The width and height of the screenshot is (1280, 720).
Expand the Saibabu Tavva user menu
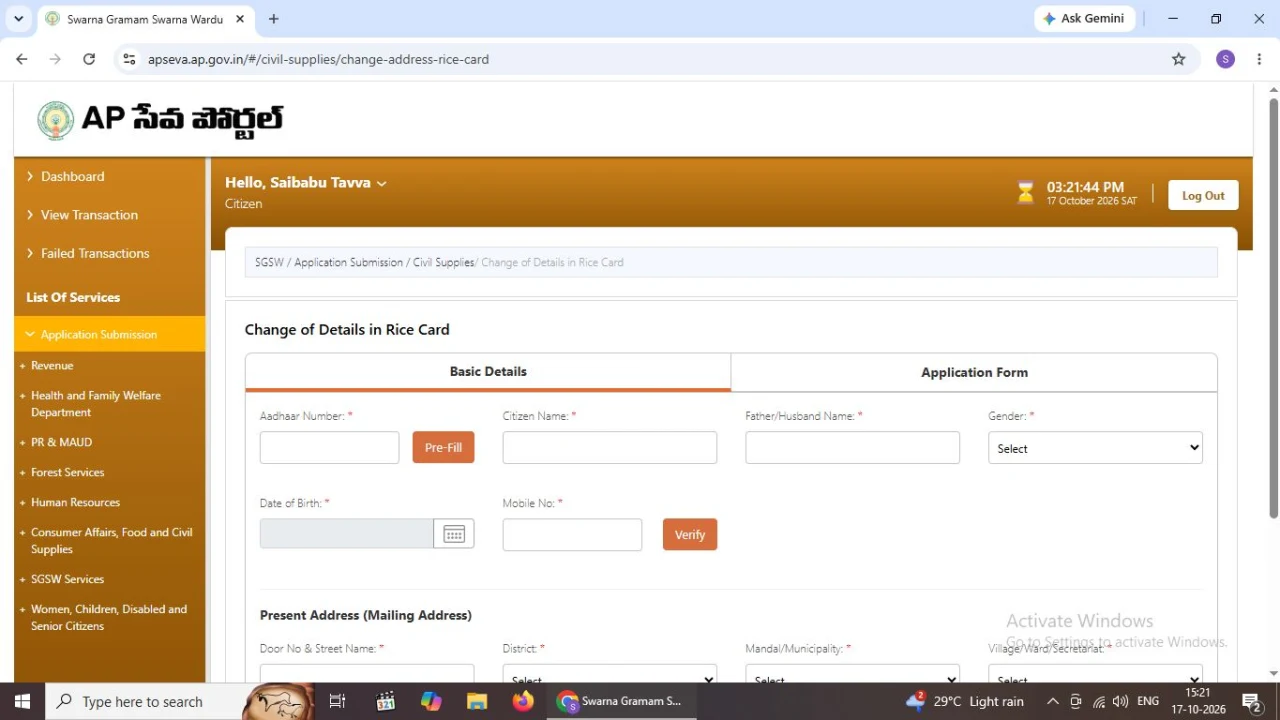[305, 183]
